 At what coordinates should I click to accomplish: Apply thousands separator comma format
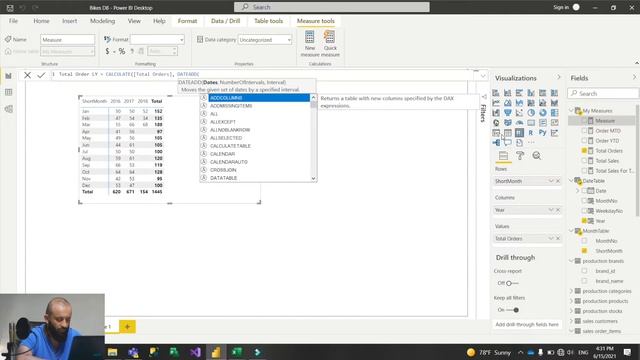pos(132,51)
